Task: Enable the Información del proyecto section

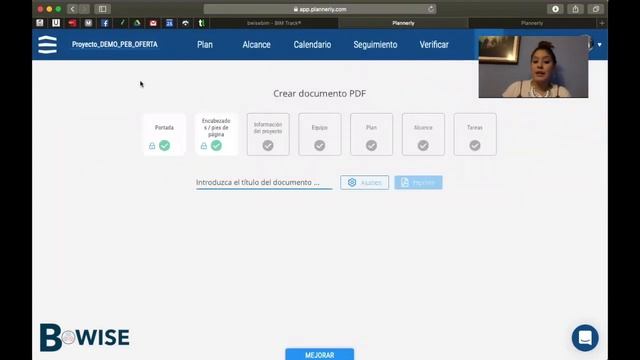Action: [x=268, y=145]
